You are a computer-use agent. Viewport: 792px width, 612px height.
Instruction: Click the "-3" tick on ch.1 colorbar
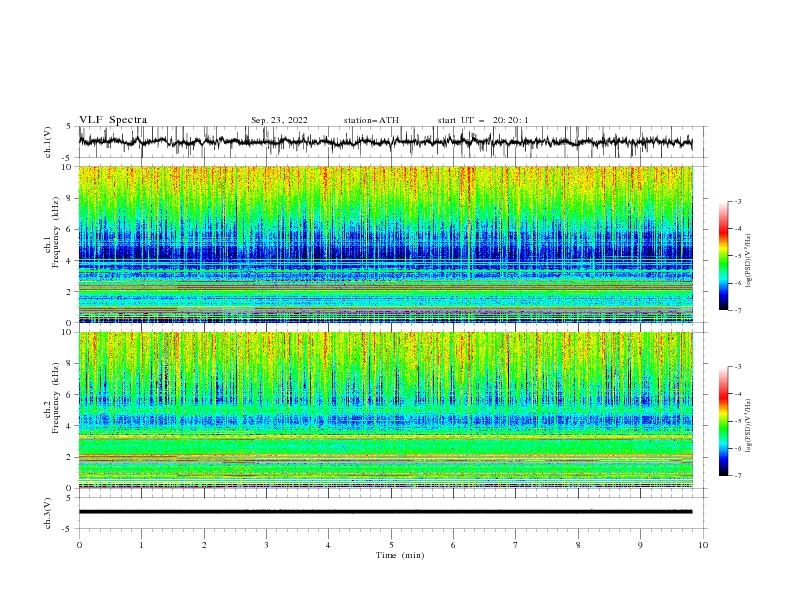tap(737, 201)
